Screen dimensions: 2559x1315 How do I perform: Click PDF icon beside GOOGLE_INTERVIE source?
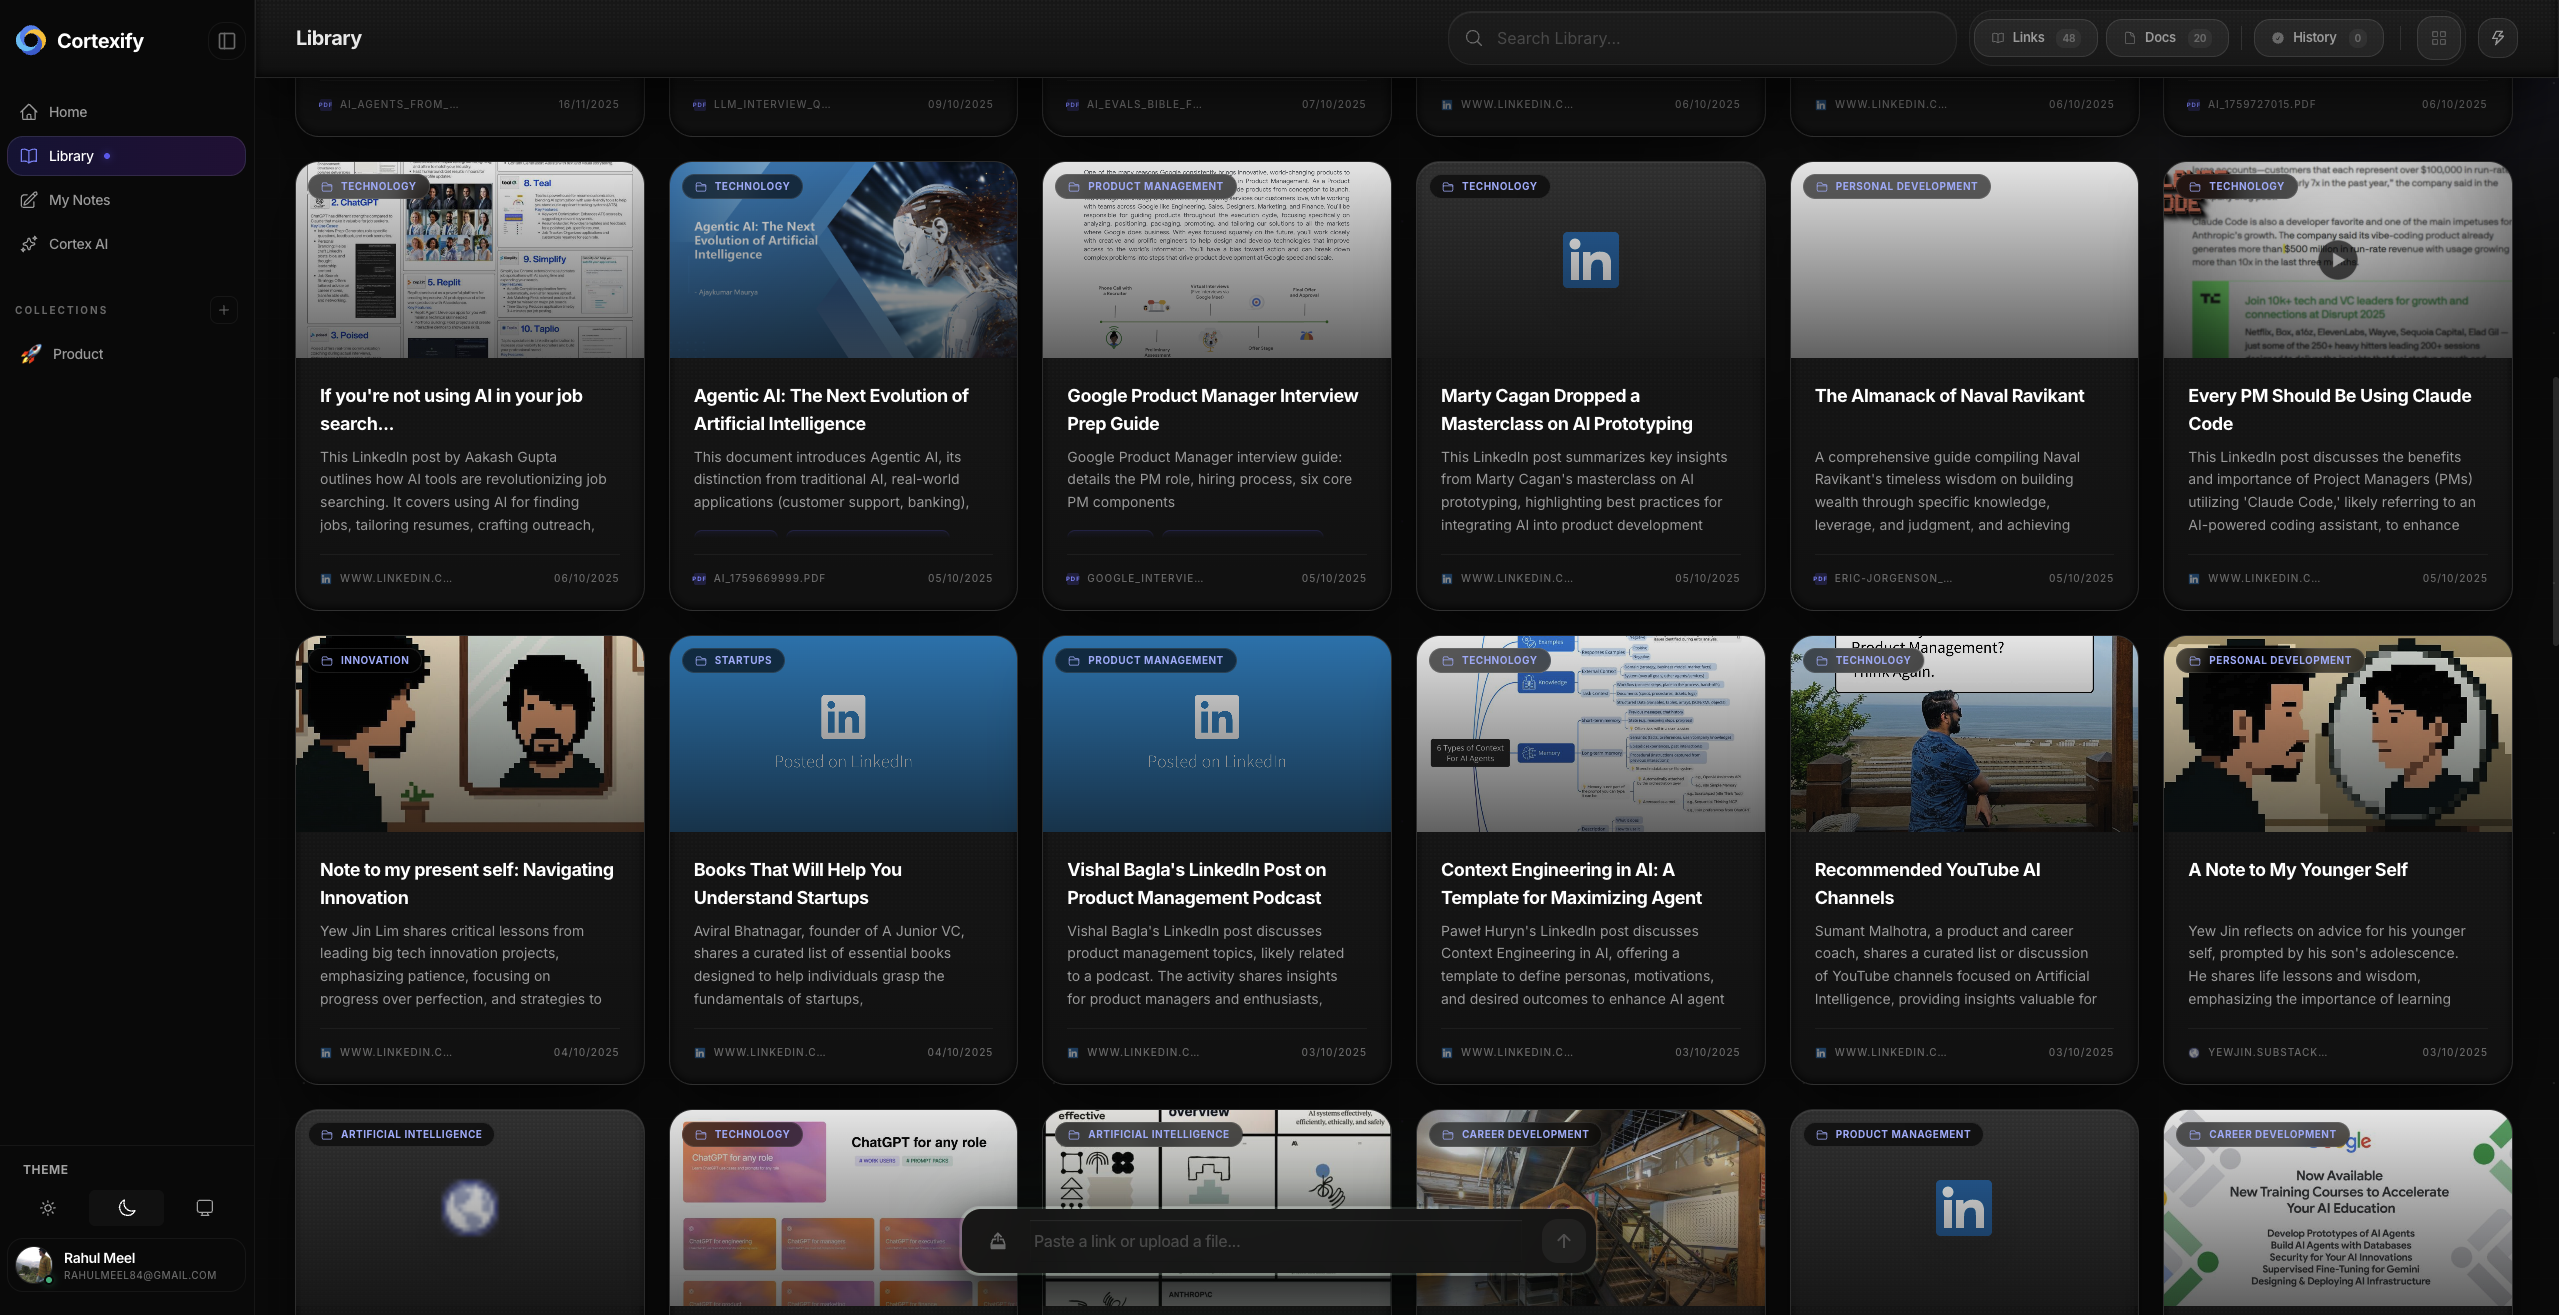pyautogui.click(x=1073, y=578)
